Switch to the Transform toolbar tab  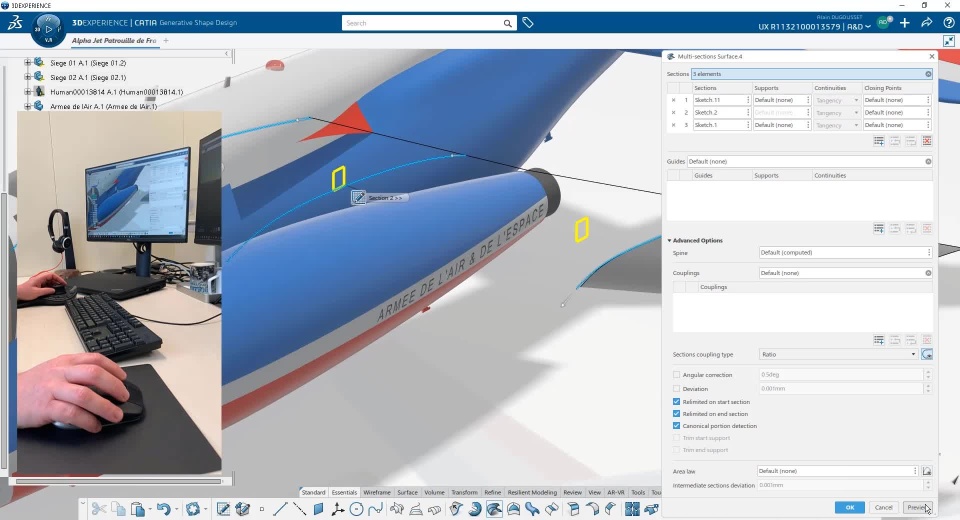[x=464, y=492]
